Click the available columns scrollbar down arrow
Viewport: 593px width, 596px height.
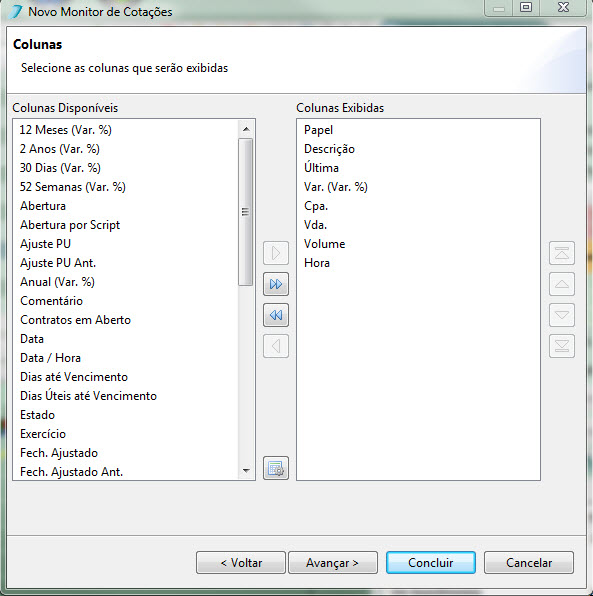tap(246, 471)
